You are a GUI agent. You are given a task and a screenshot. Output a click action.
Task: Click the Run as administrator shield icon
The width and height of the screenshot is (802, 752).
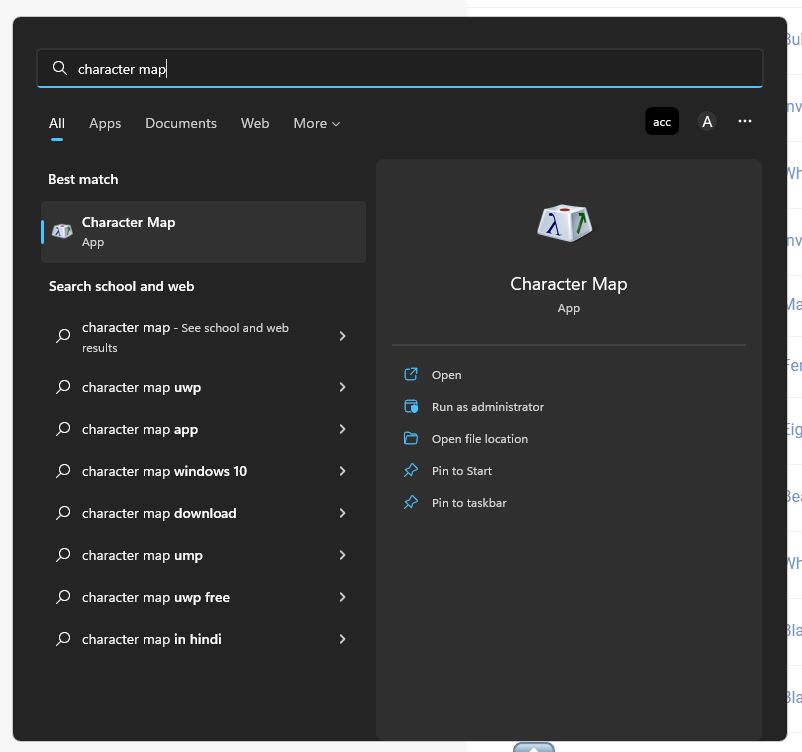tap(411, 407)
